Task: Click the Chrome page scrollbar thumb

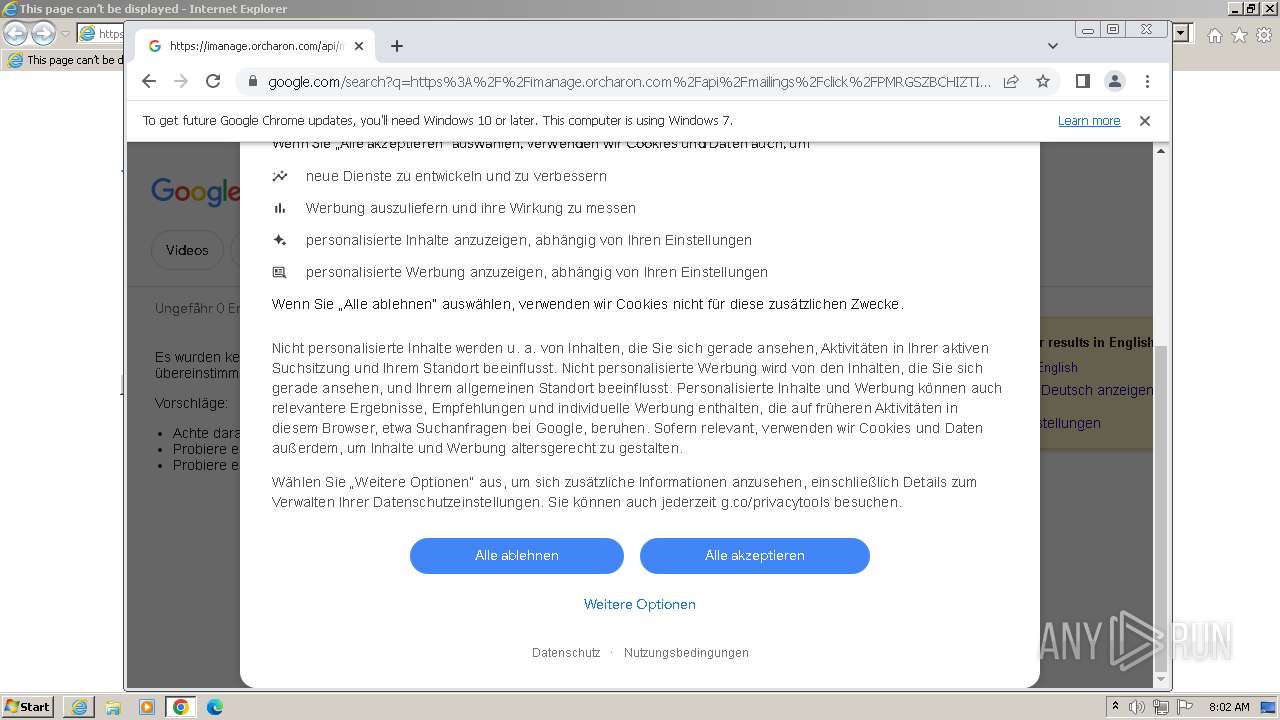Action: (1161, 508)
